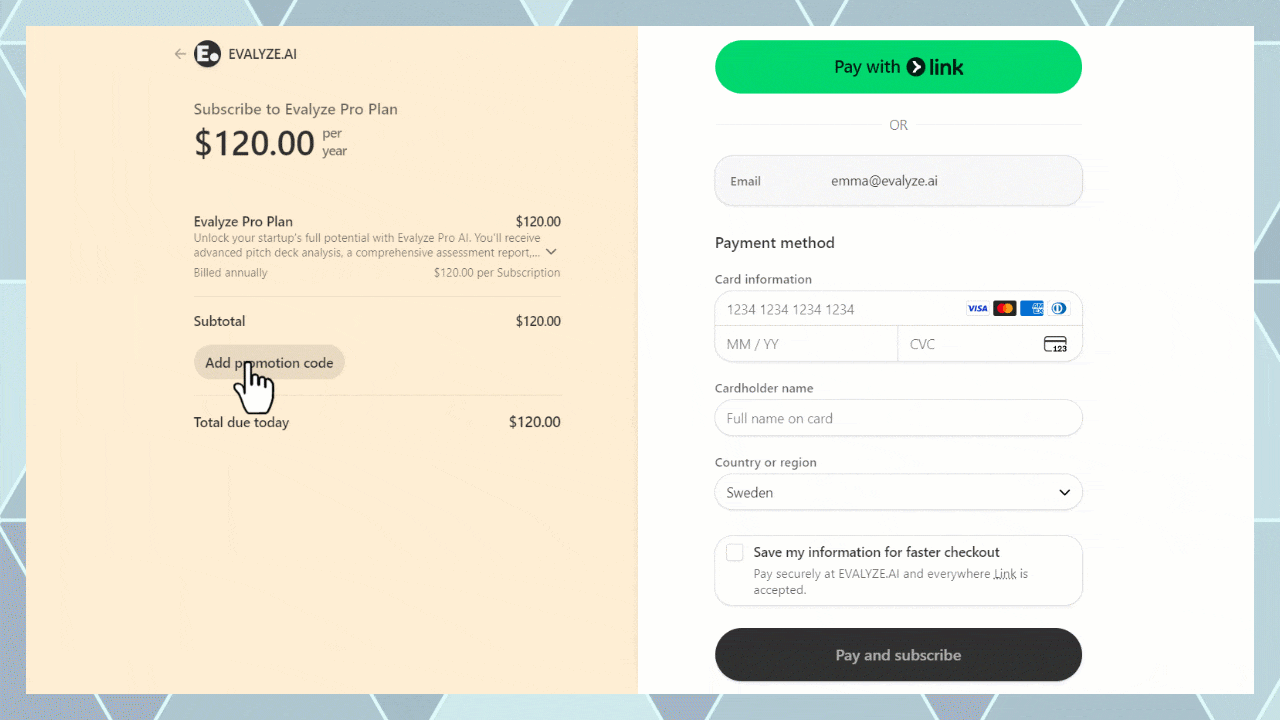Image resolution: width=1280 pixels, height=720 pixels.
Task: Open the Country or region dropdown
Action: click(x=898, y=492)
